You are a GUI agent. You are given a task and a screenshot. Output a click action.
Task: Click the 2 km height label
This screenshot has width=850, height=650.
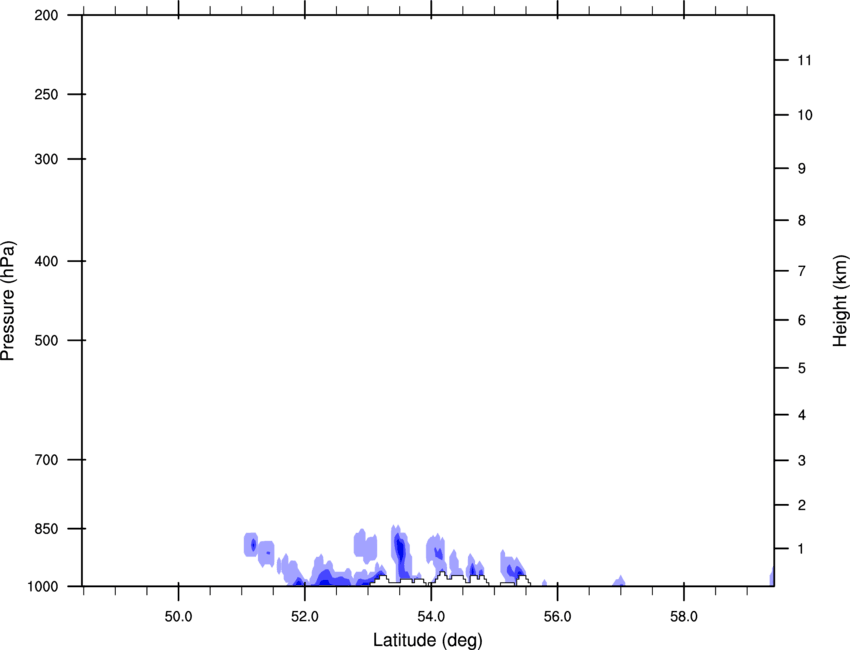[x=802, y=505]
